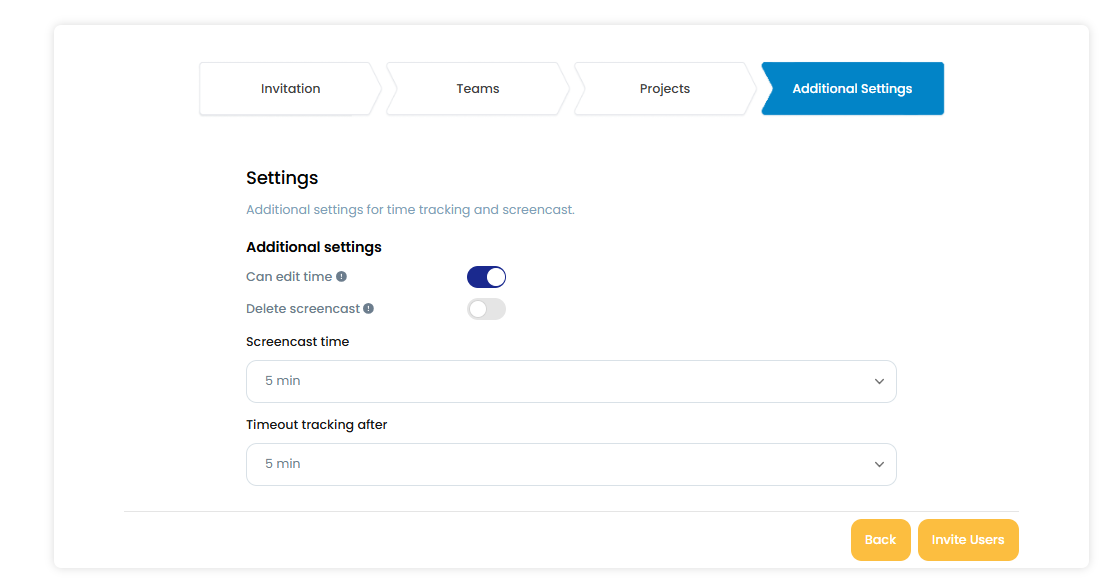Enable the Delete screencast toggle
Image resolution: width=1113 pixels, height=578 pixels.
click(486, 309)
